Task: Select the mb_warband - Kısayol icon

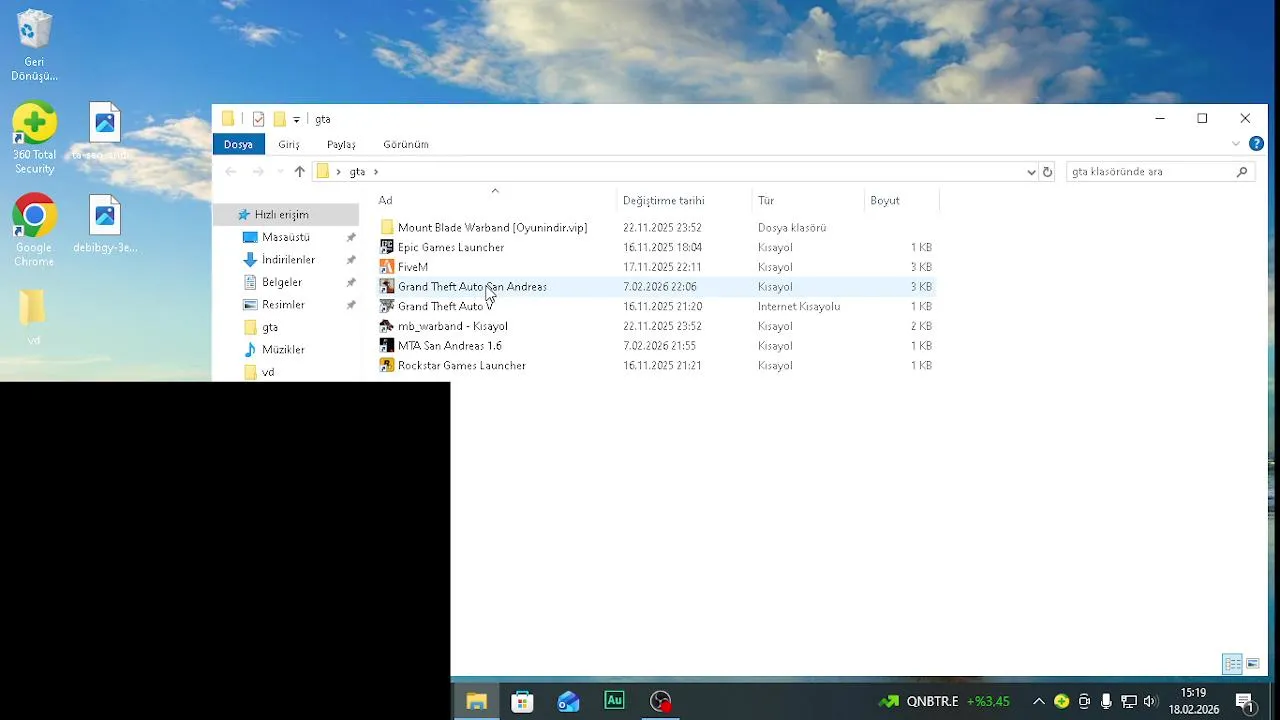Action: click(x=387, y=326)
